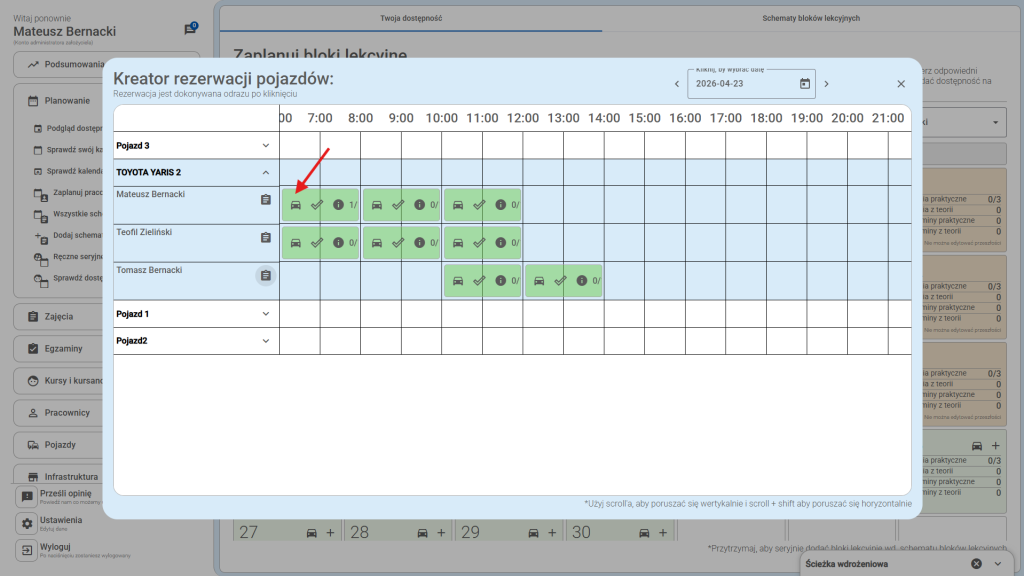
Task: Click car icon in Mateusz Bernacki's 7:00 block
Action: click(295, 205)
